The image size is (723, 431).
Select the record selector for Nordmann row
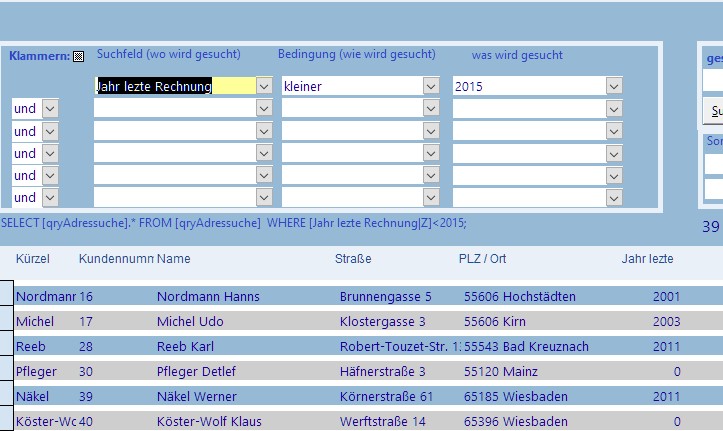tap(6, 296)
